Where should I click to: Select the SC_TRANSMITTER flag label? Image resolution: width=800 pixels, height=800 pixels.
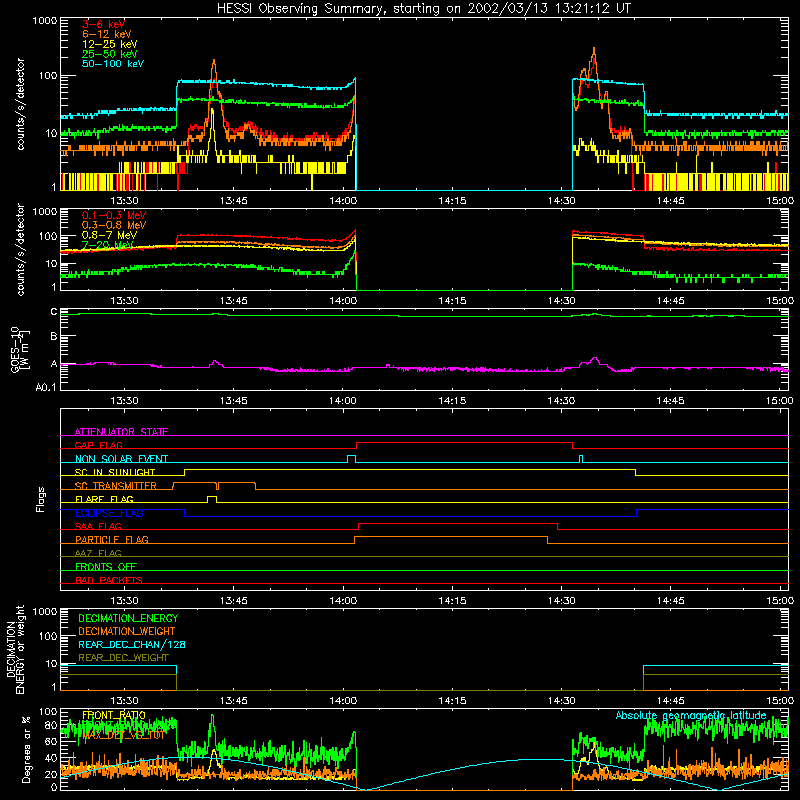tap(115, 485)
